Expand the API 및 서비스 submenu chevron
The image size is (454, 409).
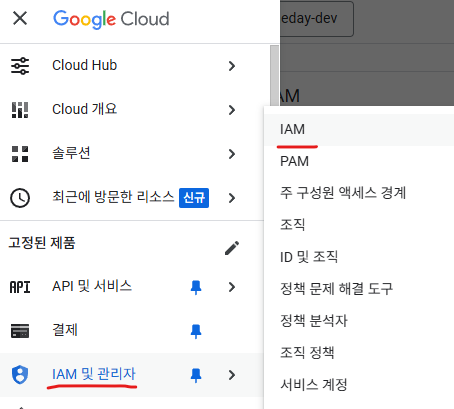click(x=232, y=287)
